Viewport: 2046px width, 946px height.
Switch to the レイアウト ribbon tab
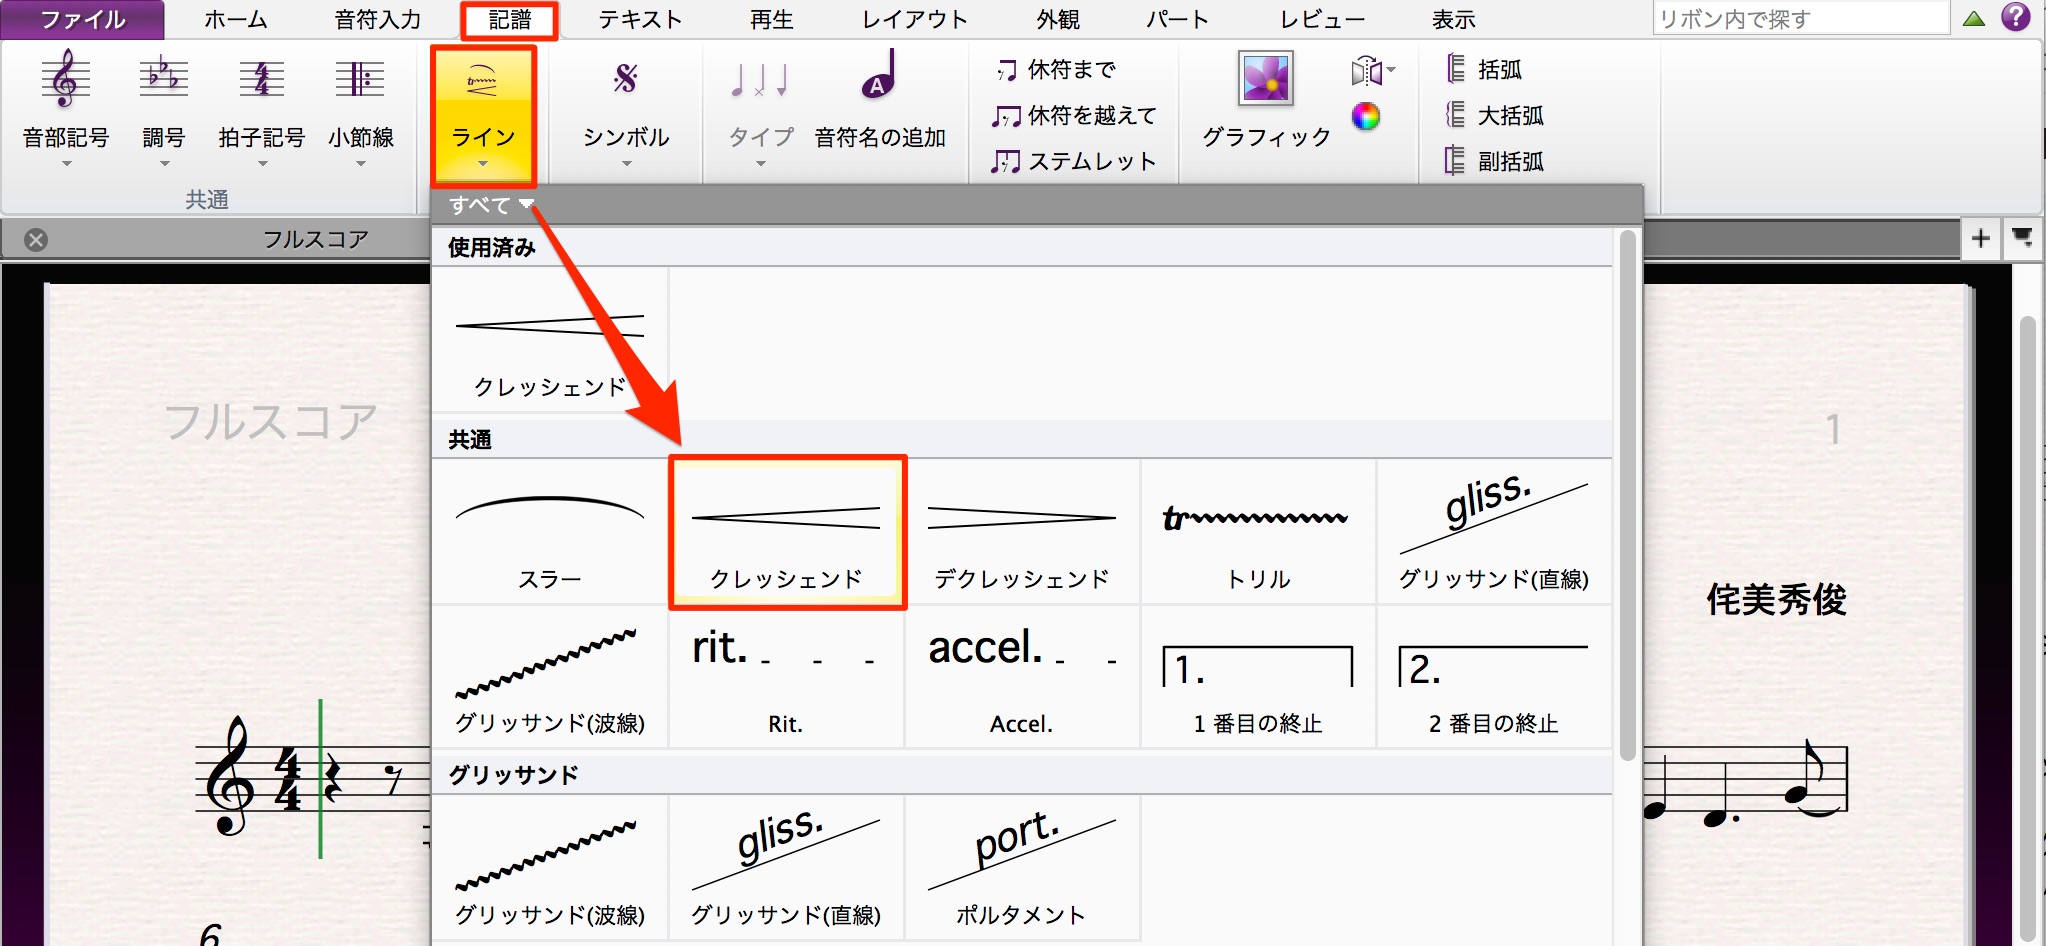(915, 19)
